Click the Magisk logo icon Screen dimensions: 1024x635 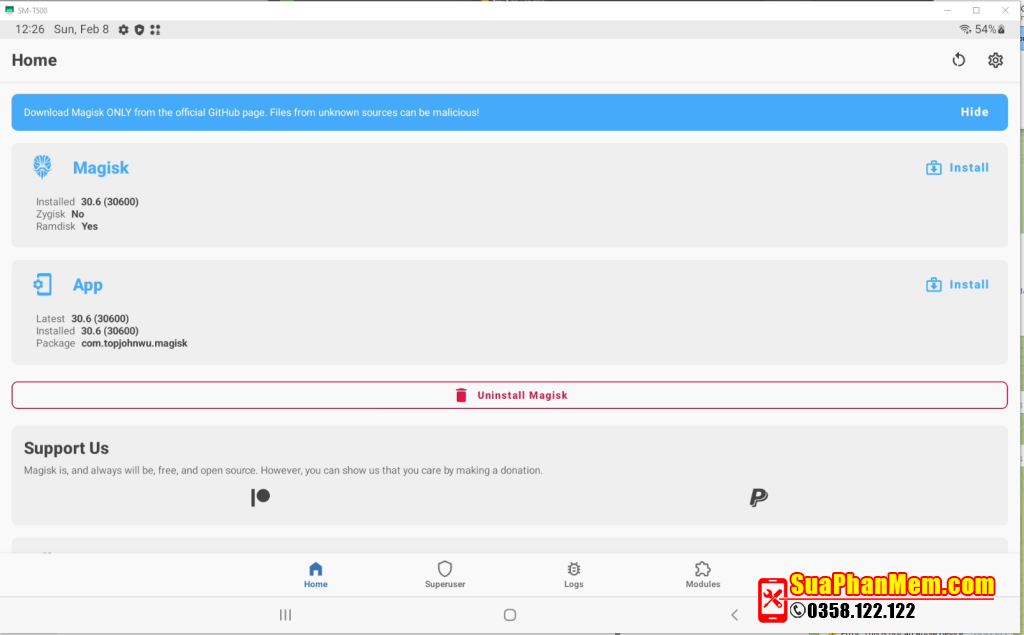pos(42,167)
